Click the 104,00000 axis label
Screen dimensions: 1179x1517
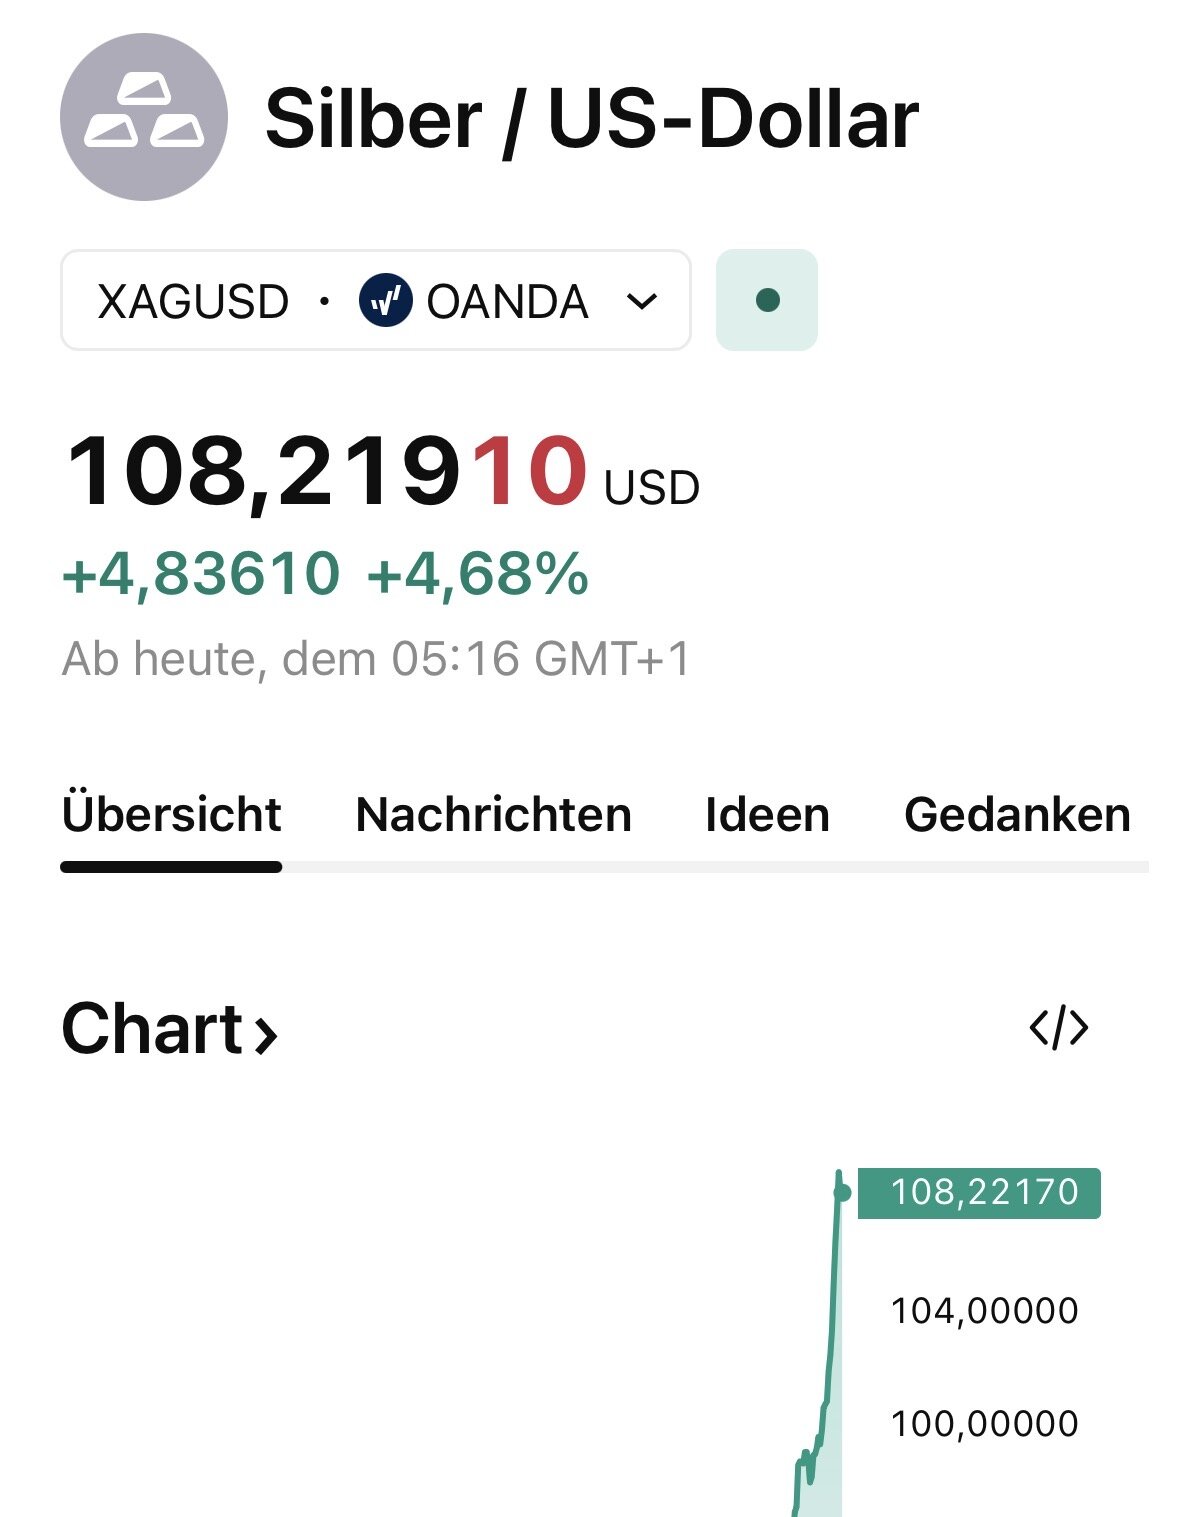tap(984, 1310)
